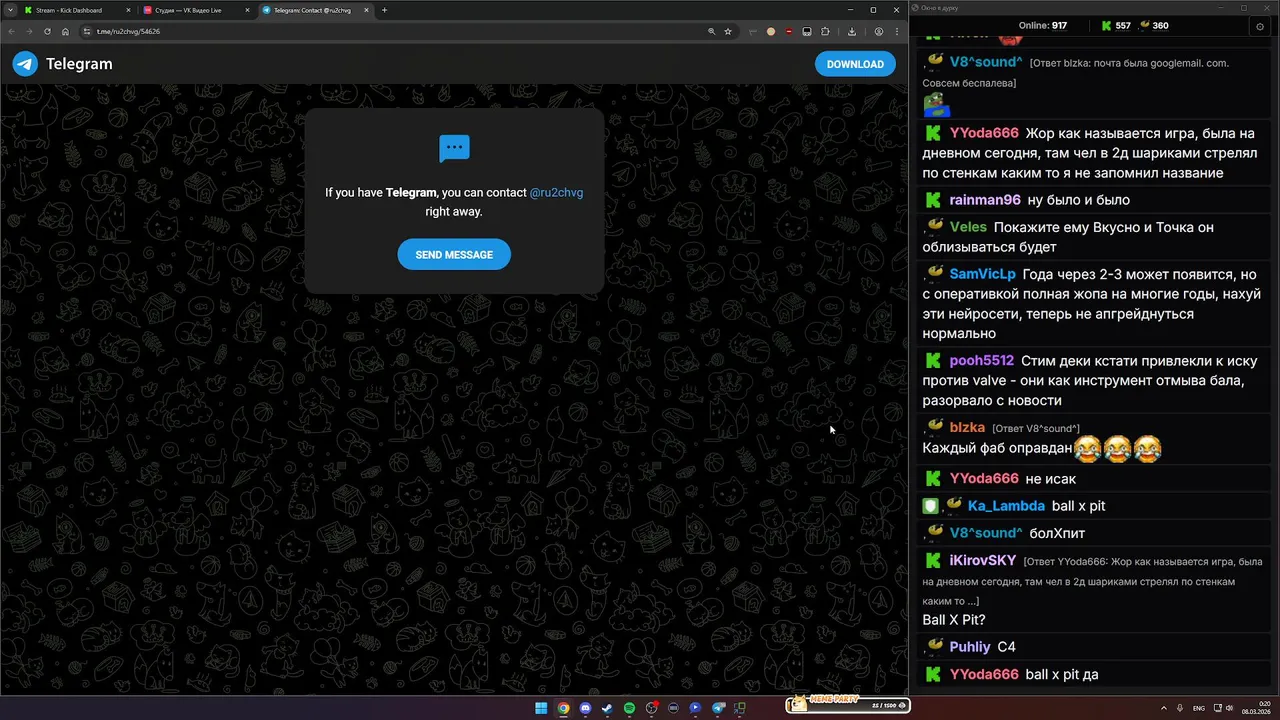
Task: Show hidden system tray icons
Action: [1163, 708]
